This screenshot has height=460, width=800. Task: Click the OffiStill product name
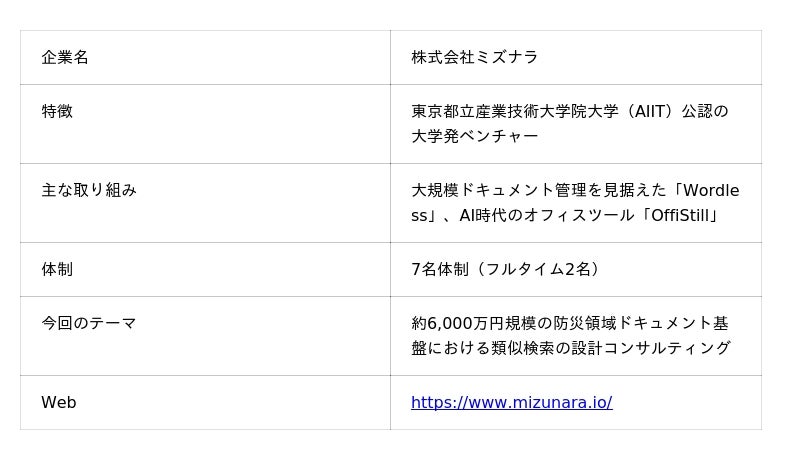tap(680, 216)
